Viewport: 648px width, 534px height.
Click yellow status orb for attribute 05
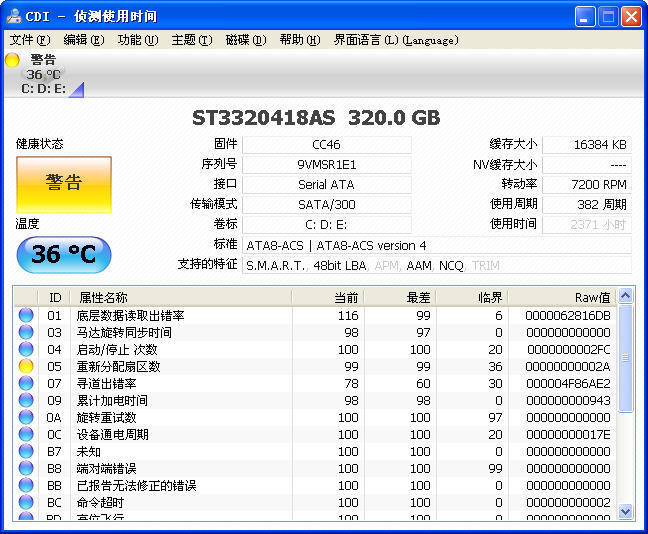point(26,367)
